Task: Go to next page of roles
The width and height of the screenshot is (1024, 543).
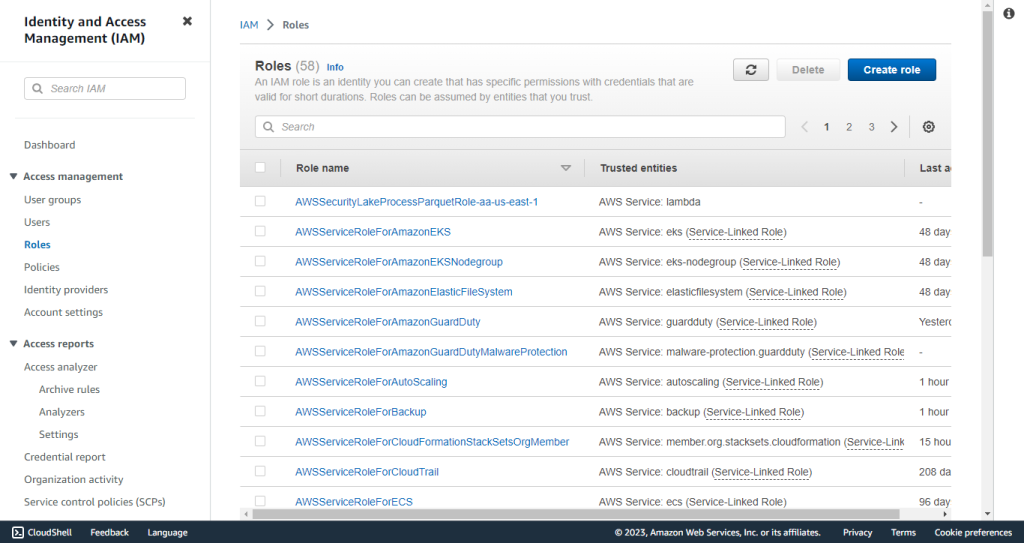Action: 894,127
